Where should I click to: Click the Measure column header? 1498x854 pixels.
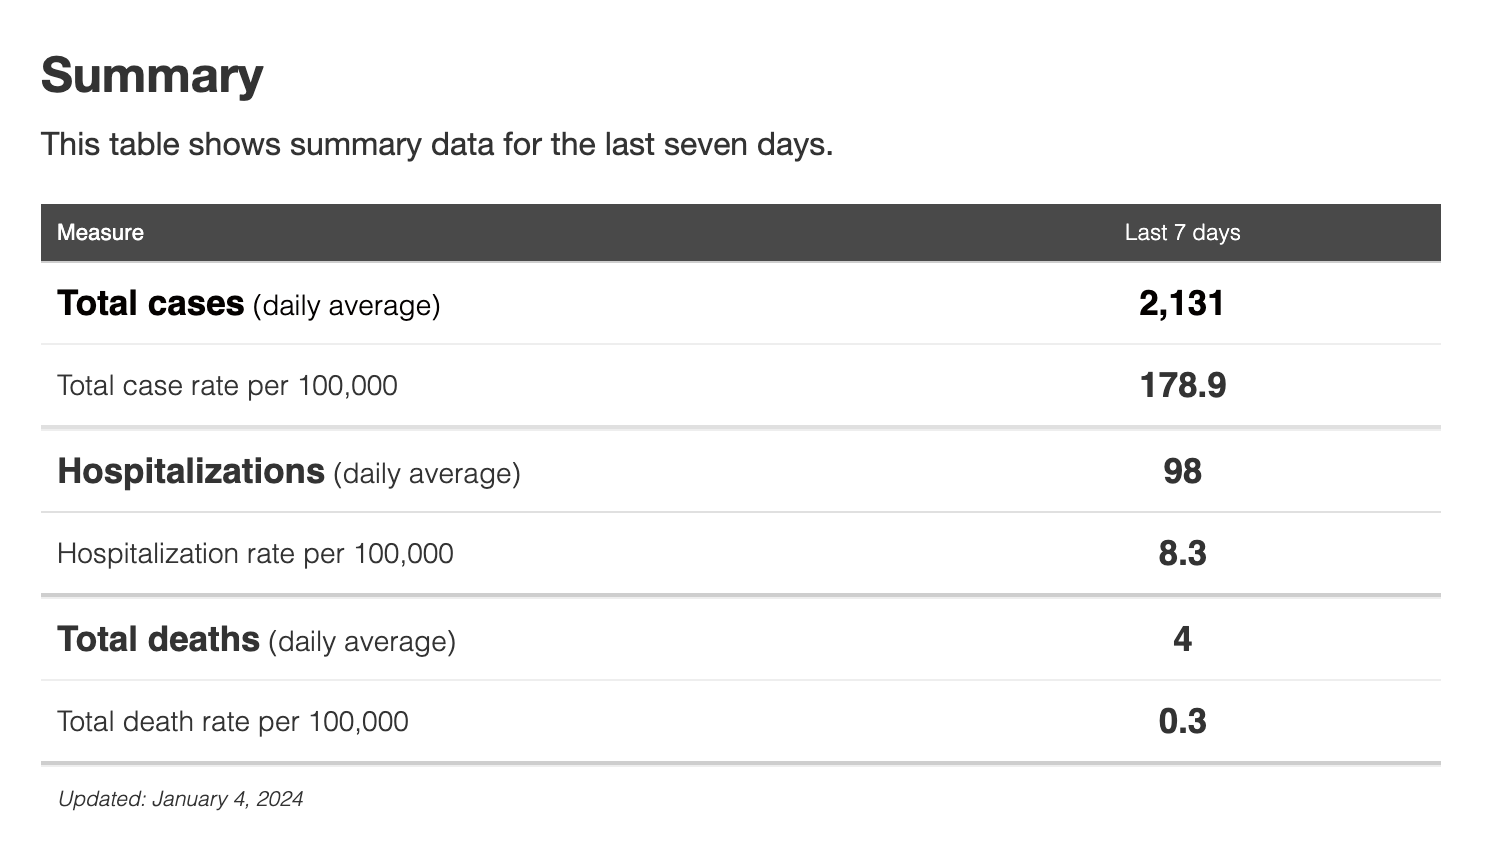100,233
